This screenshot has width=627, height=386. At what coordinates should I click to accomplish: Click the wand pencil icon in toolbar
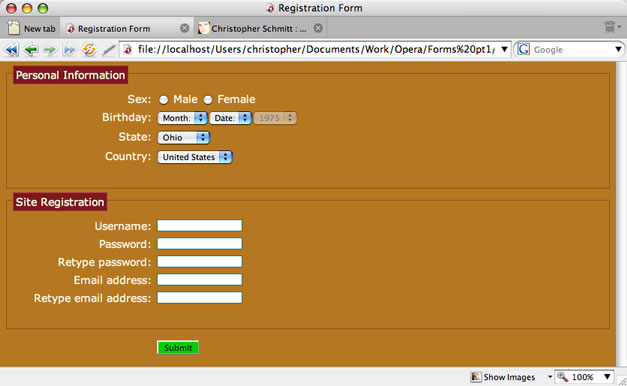tap(108, 50)
